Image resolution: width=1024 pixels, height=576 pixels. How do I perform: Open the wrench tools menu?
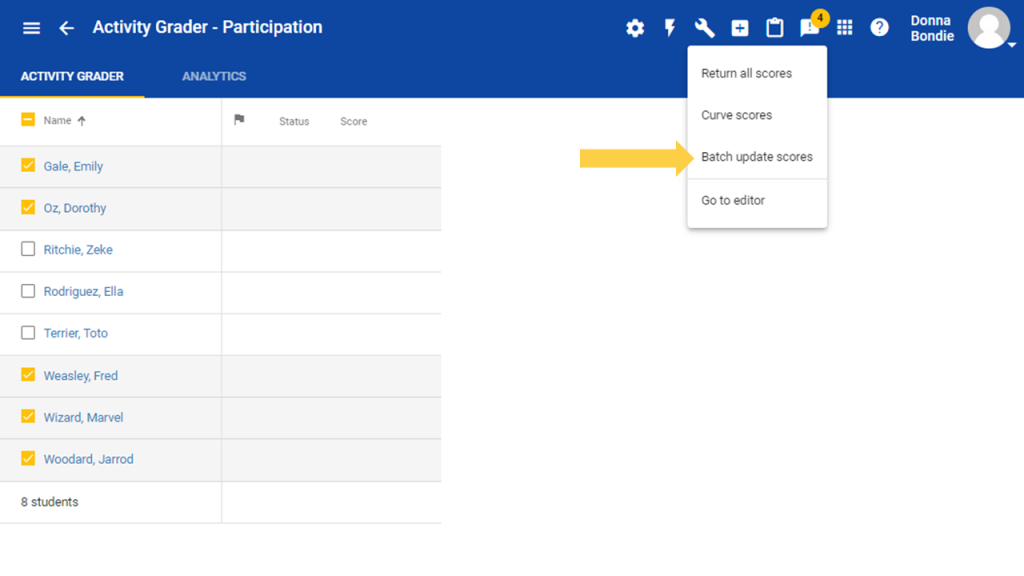(x=705, y=28)
